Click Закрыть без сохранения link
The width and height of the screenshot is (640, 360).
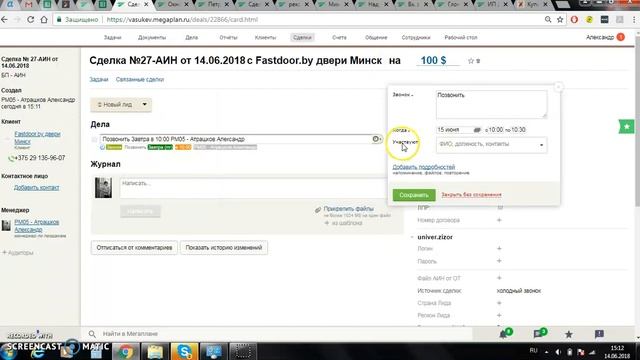(471, 195)
